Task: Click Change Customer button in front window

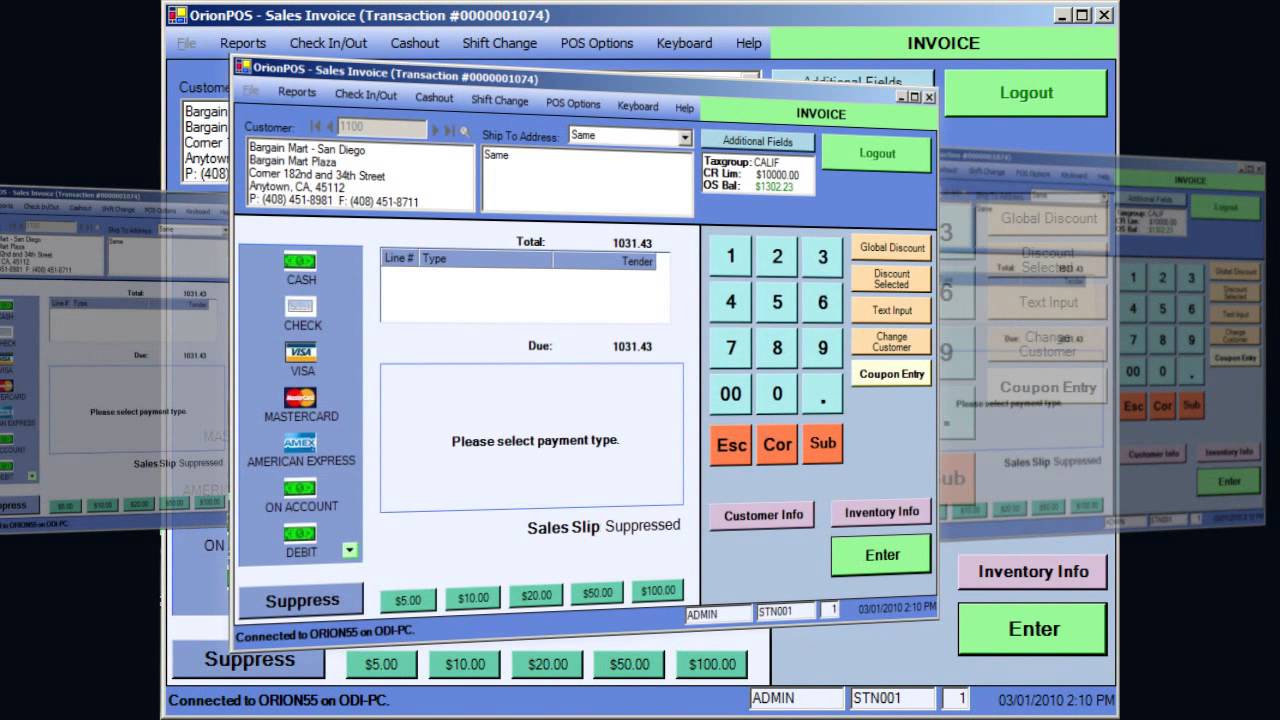Action: tap(892, 342)
